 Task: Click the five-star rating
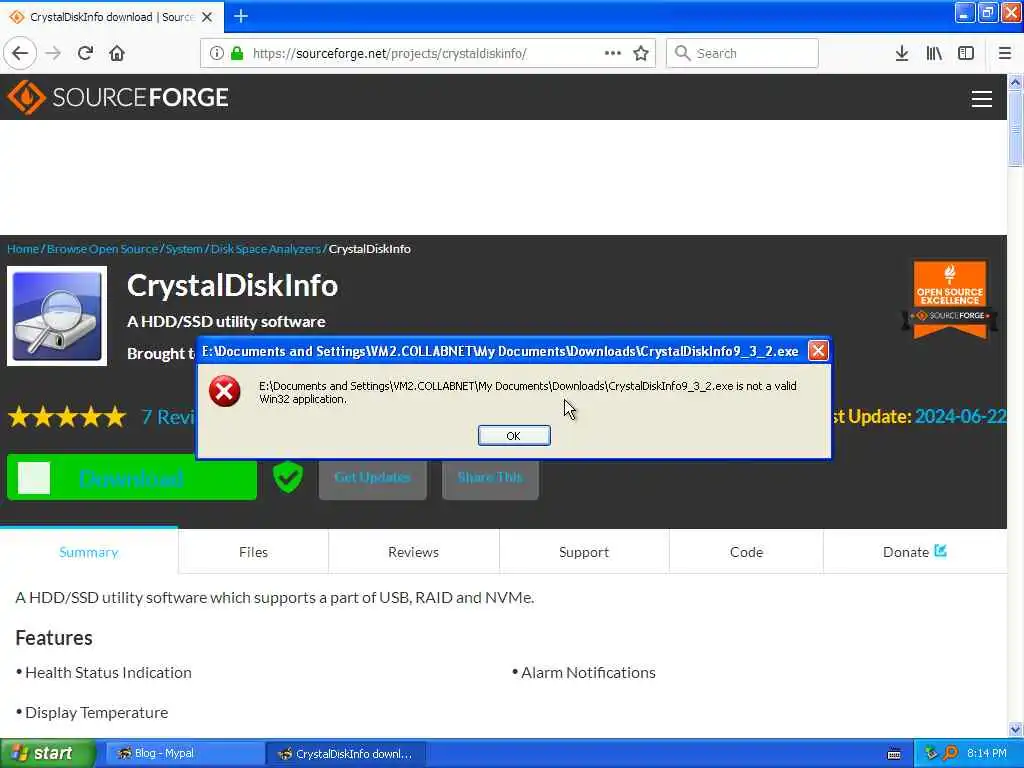(x=67, y=417)
